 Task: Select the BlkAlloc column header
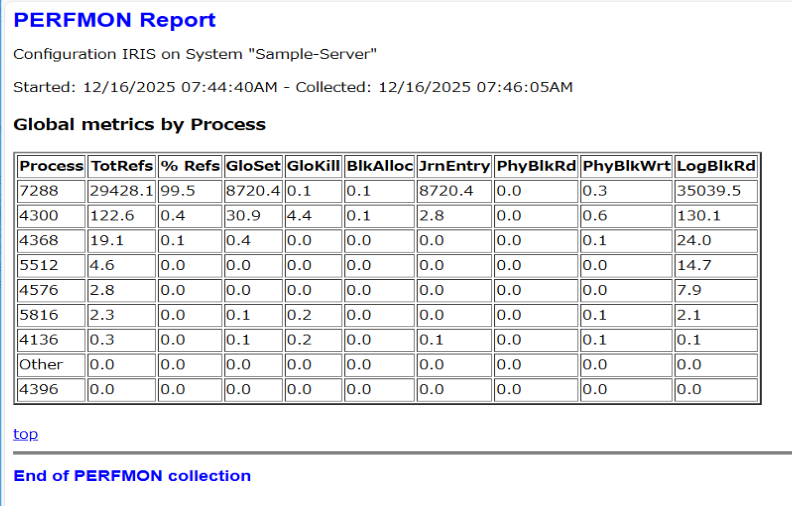[379, 166]
